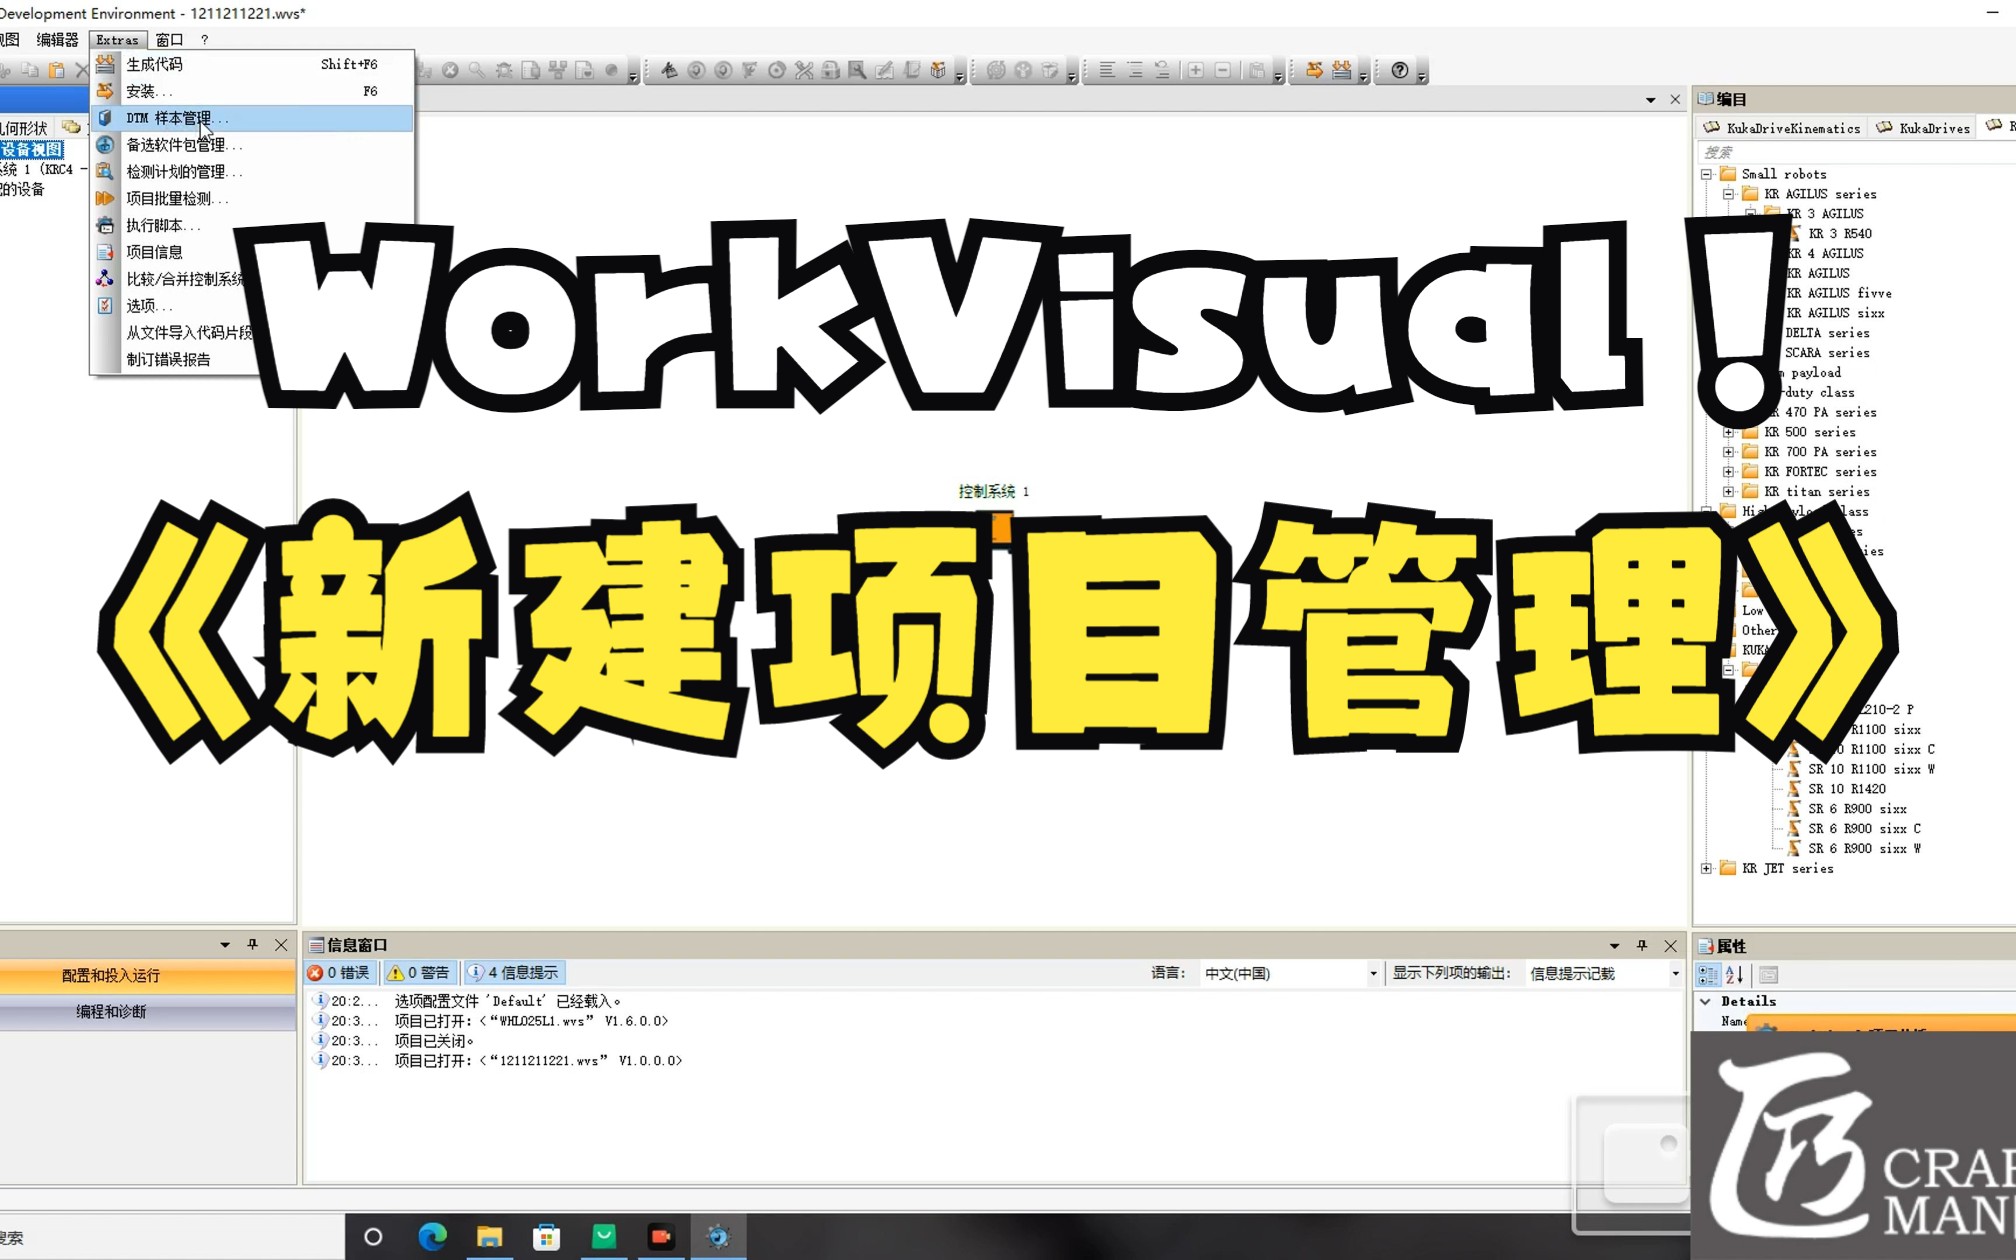Screen dimensions: 2016x1260
Task: Switch to the KukaDrives catalog tab
Action: [1922, 128]
